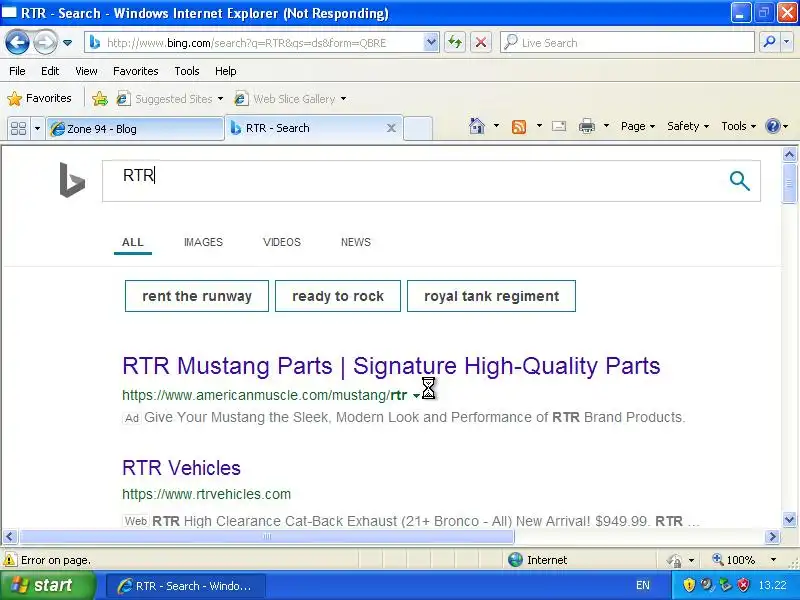800x600 pixels.
Task: Click the royal tank regiment suggestion
Action: pos(491,296)
